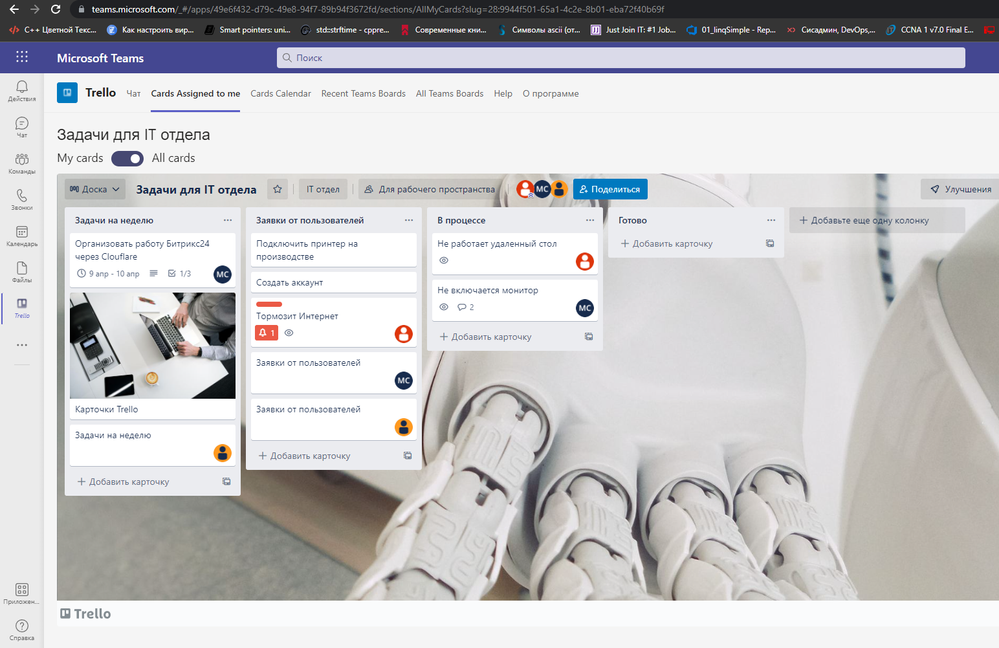The height and width of the screenshot is (648, 999).
Task: Click the Teams search field Поиск
Action: click(x=620, y=58)
